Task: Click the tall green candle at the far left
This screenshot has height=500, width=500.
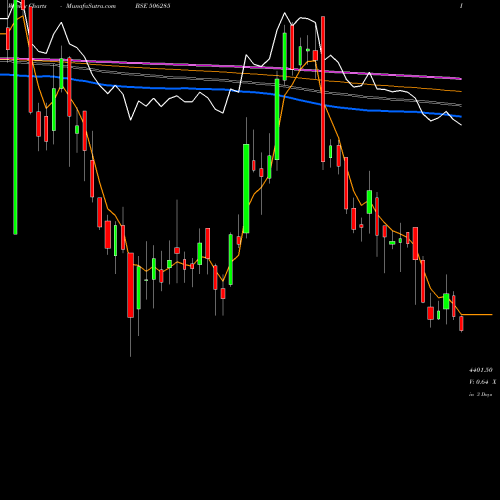Action: click(15, 117)
